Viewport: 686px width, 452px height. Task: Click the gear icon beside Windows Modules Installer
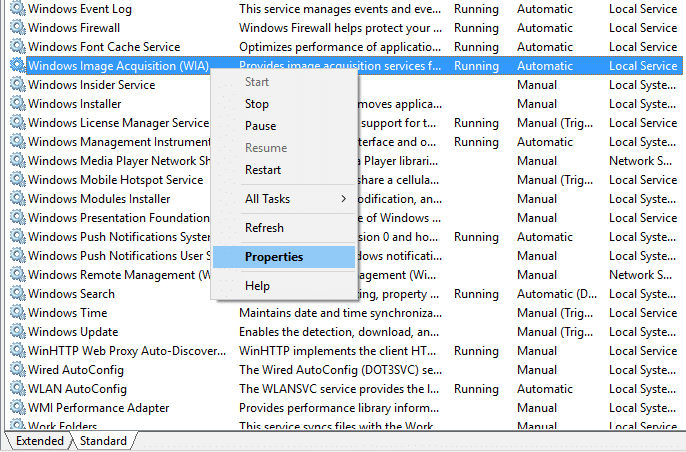tap(18, 199)
